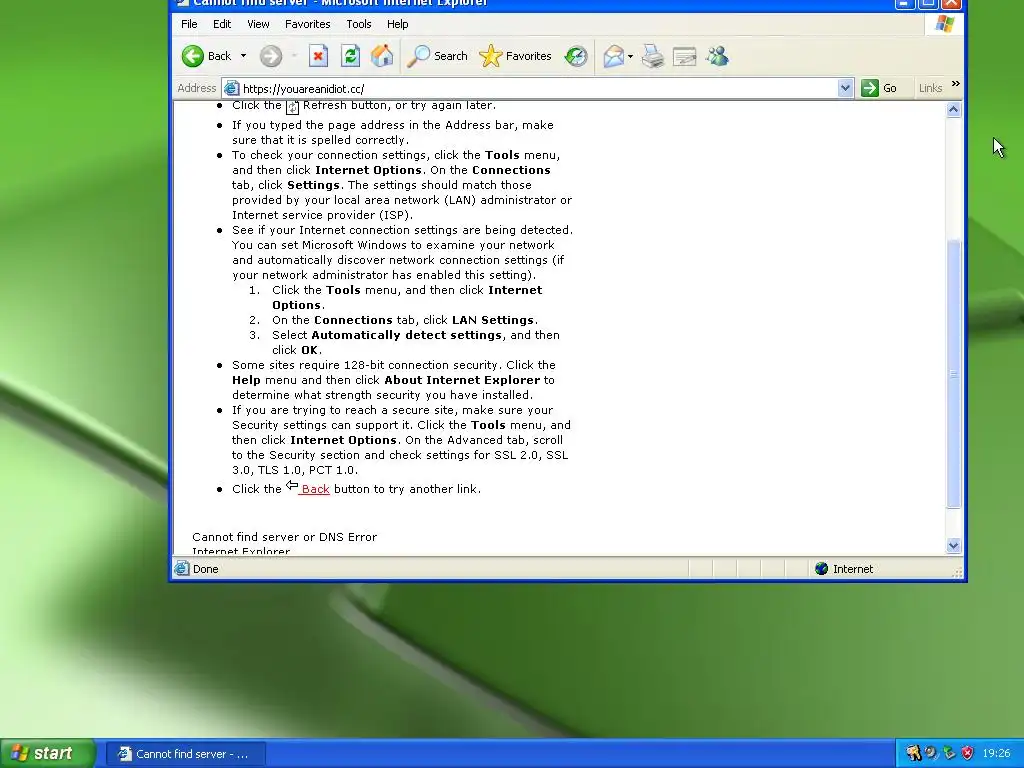Click the Edit page toolbar icon
This screenshot has width=1024, height=768.
pyautogui.click(x=684, y=57)
